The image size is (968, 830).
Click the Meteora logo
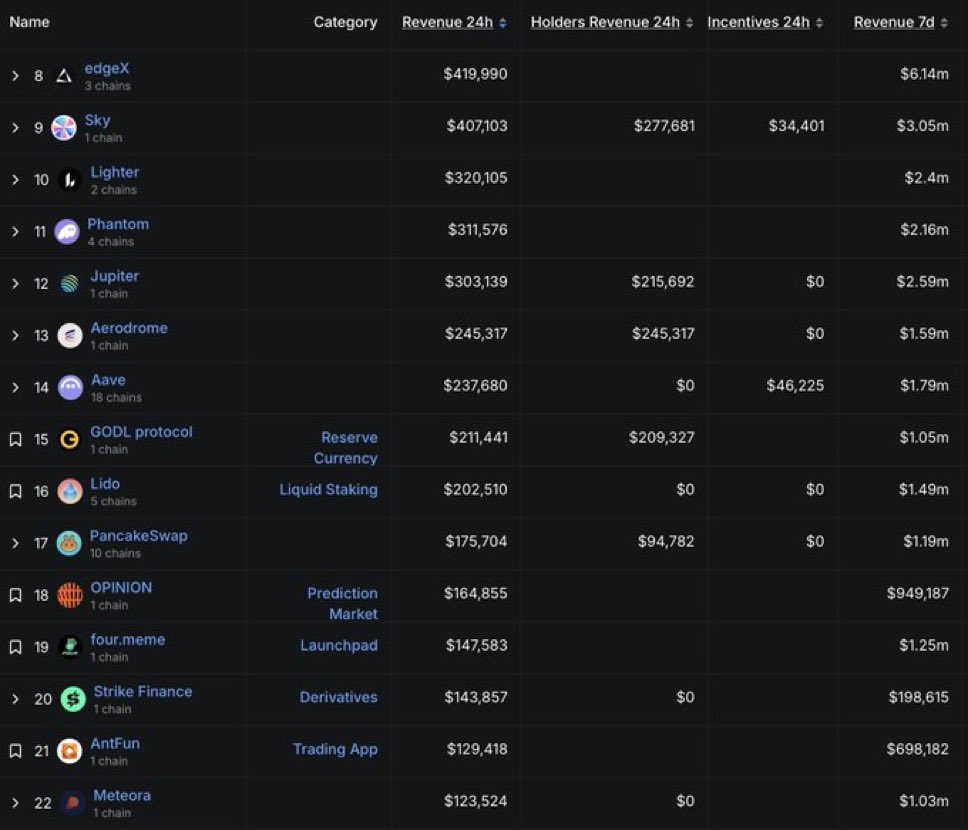click(x=73, y=802)
